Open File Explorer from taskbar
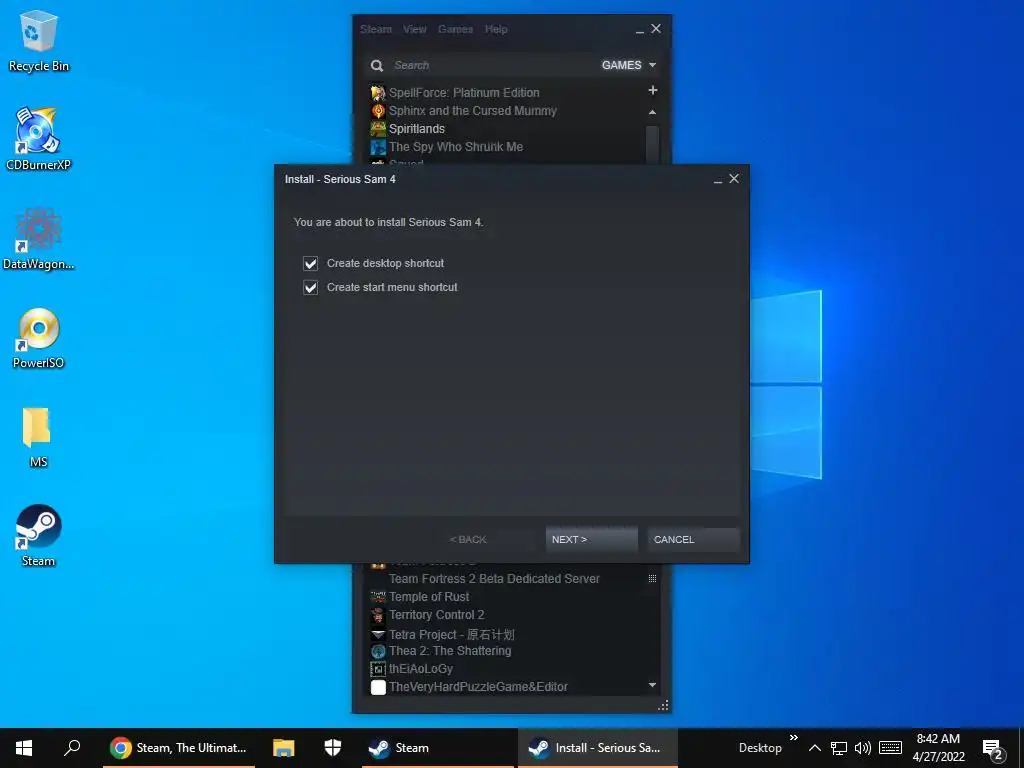This screenshot has height=768, width=1024. pos(283,748)
